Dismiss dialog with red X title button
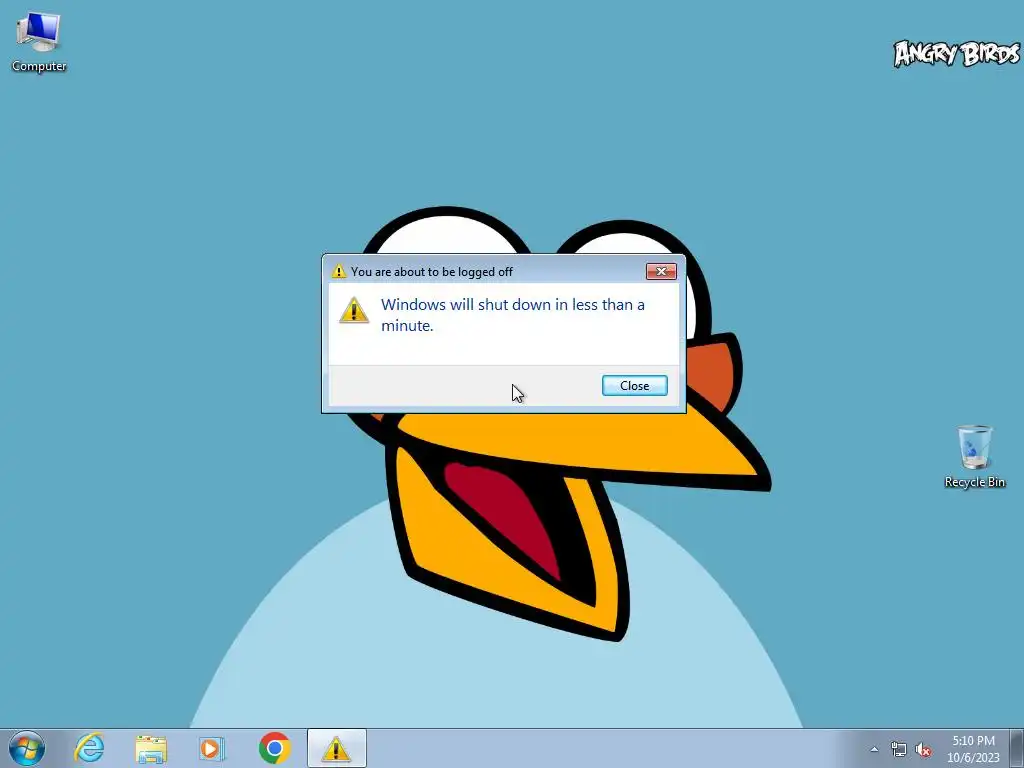Screen dimensions: 1024x768 [x=661, y=271]
